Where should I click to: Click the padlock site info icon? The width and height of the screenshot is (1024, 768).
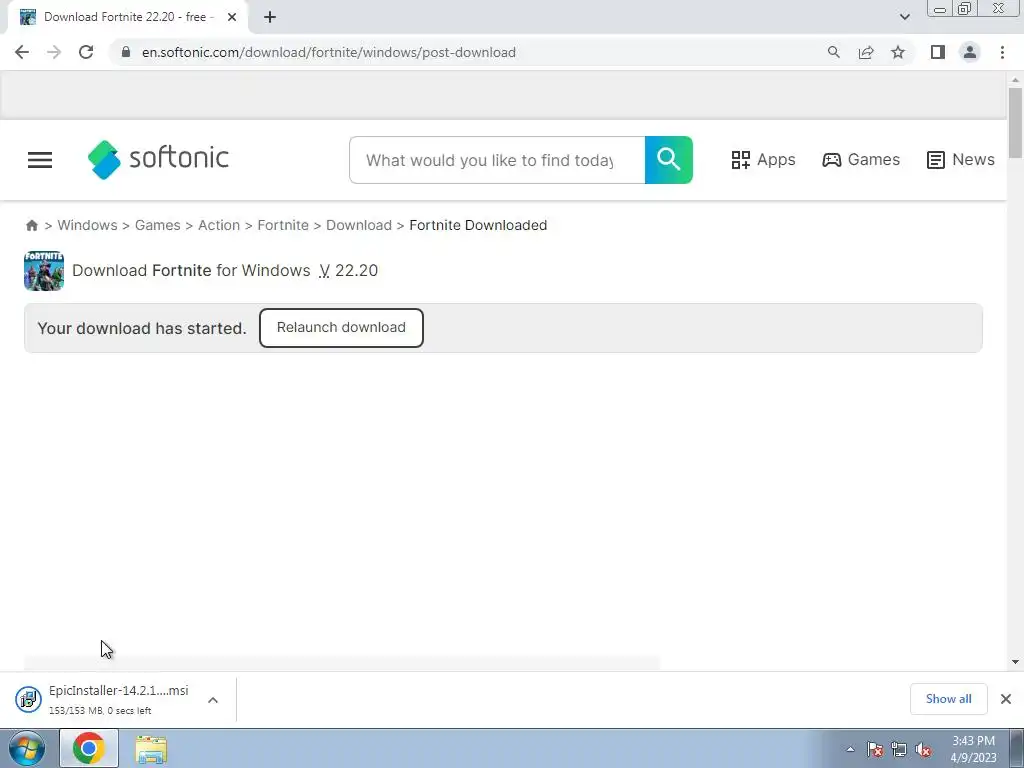coord(126,52)
